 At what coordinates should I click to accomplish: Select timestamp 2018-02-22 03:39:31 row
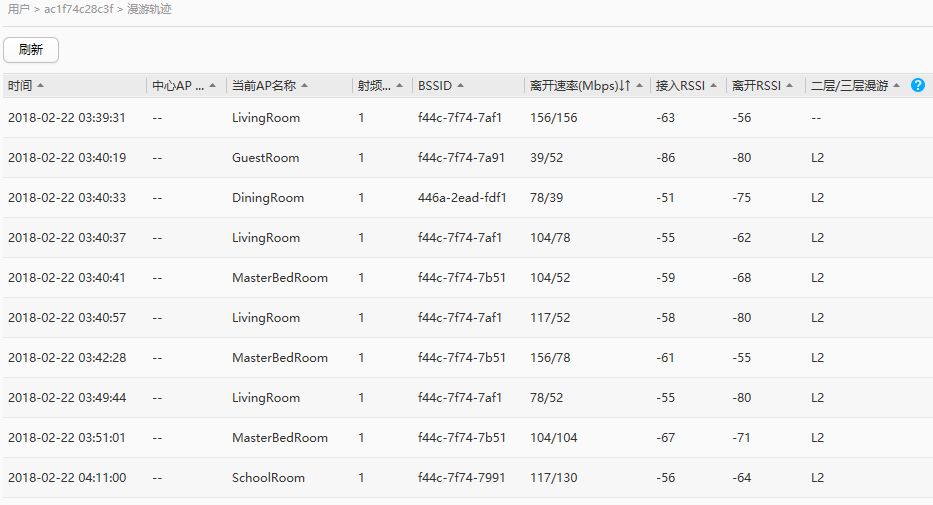coord(67,118)
